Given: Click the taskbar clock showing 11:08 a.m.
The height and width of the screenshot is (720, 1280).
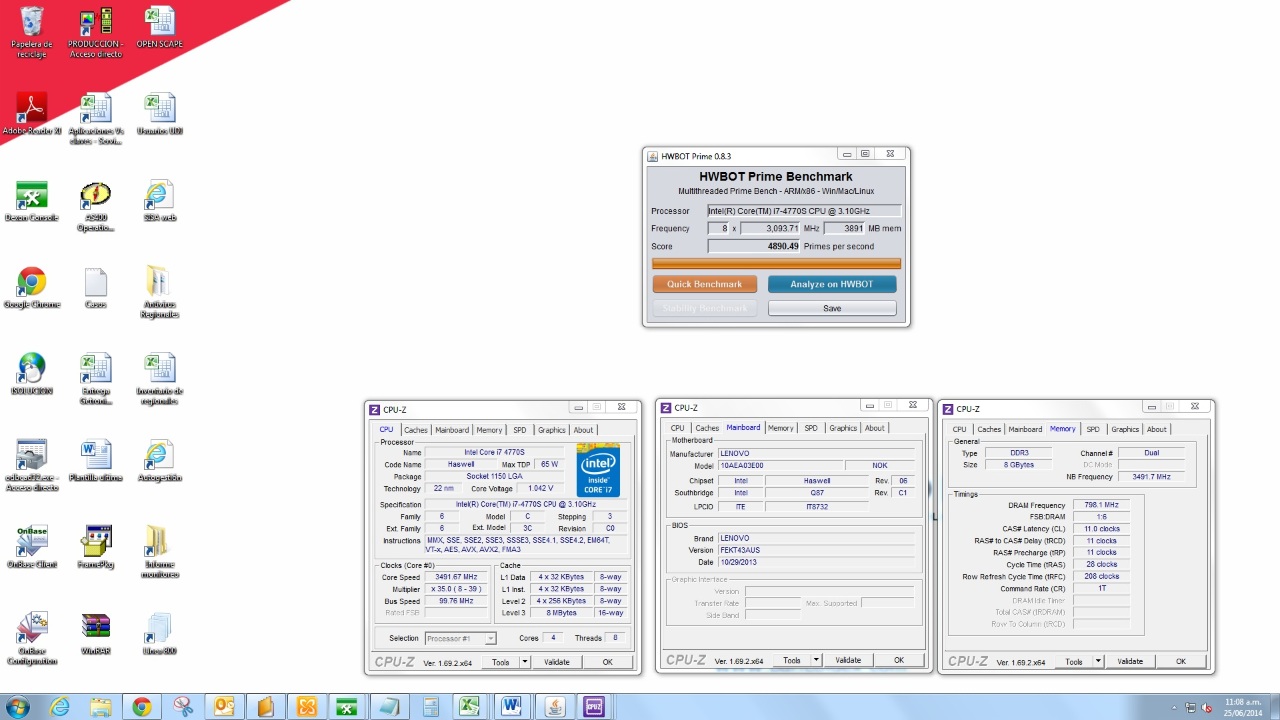Looking at the screenshot, I should coord(1243,707).
